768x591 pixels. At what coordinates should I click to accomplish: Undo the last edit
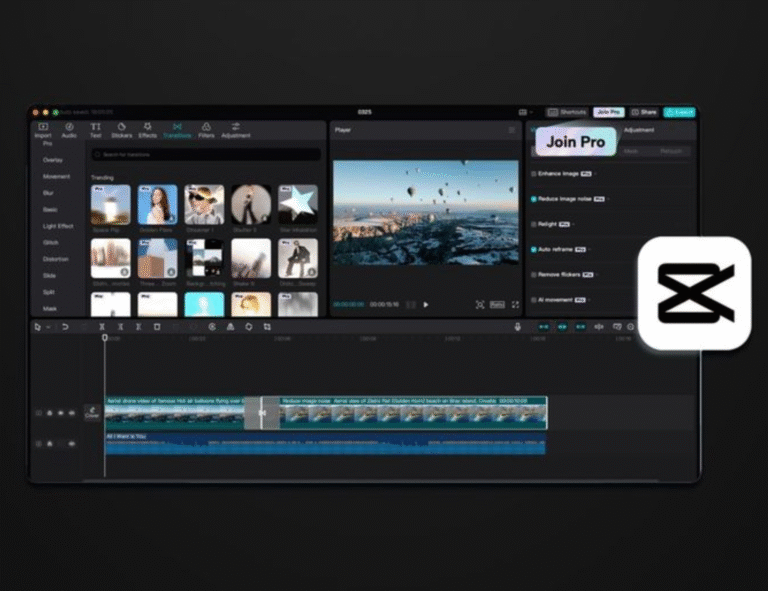point(65,327)
